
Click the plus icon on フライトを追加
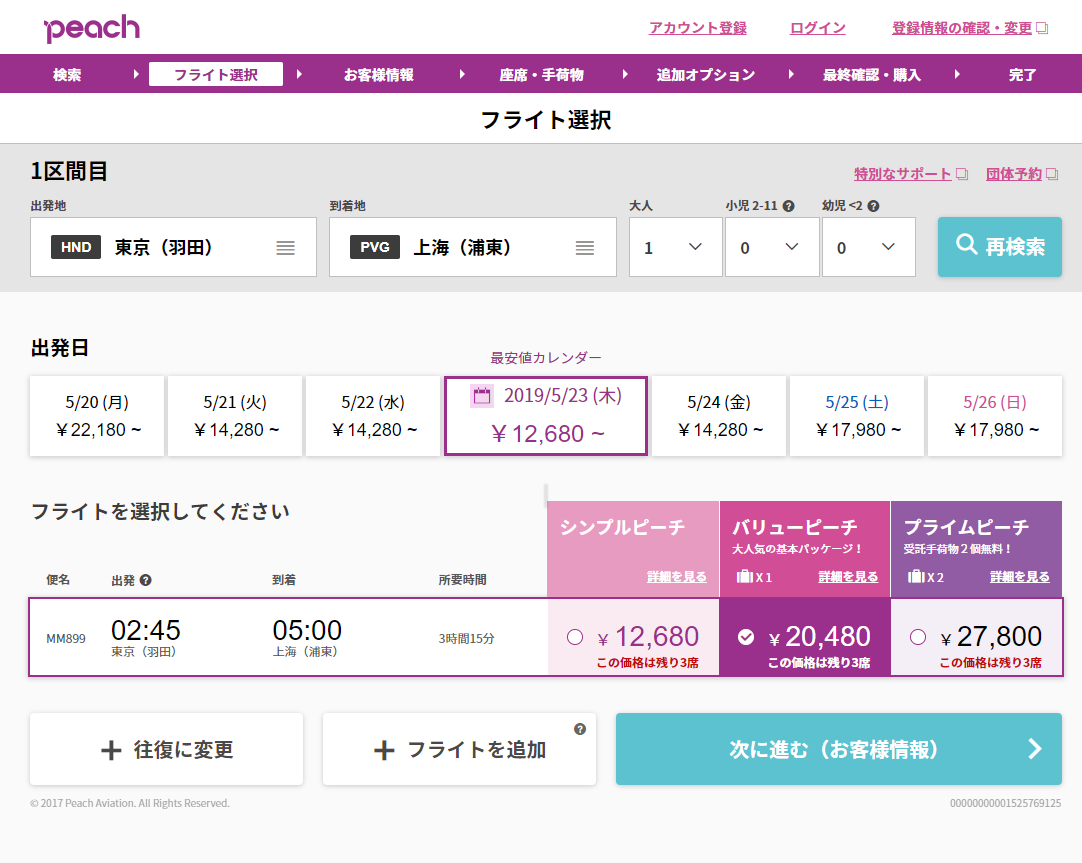pyautogui.click(x=384, y=750)
